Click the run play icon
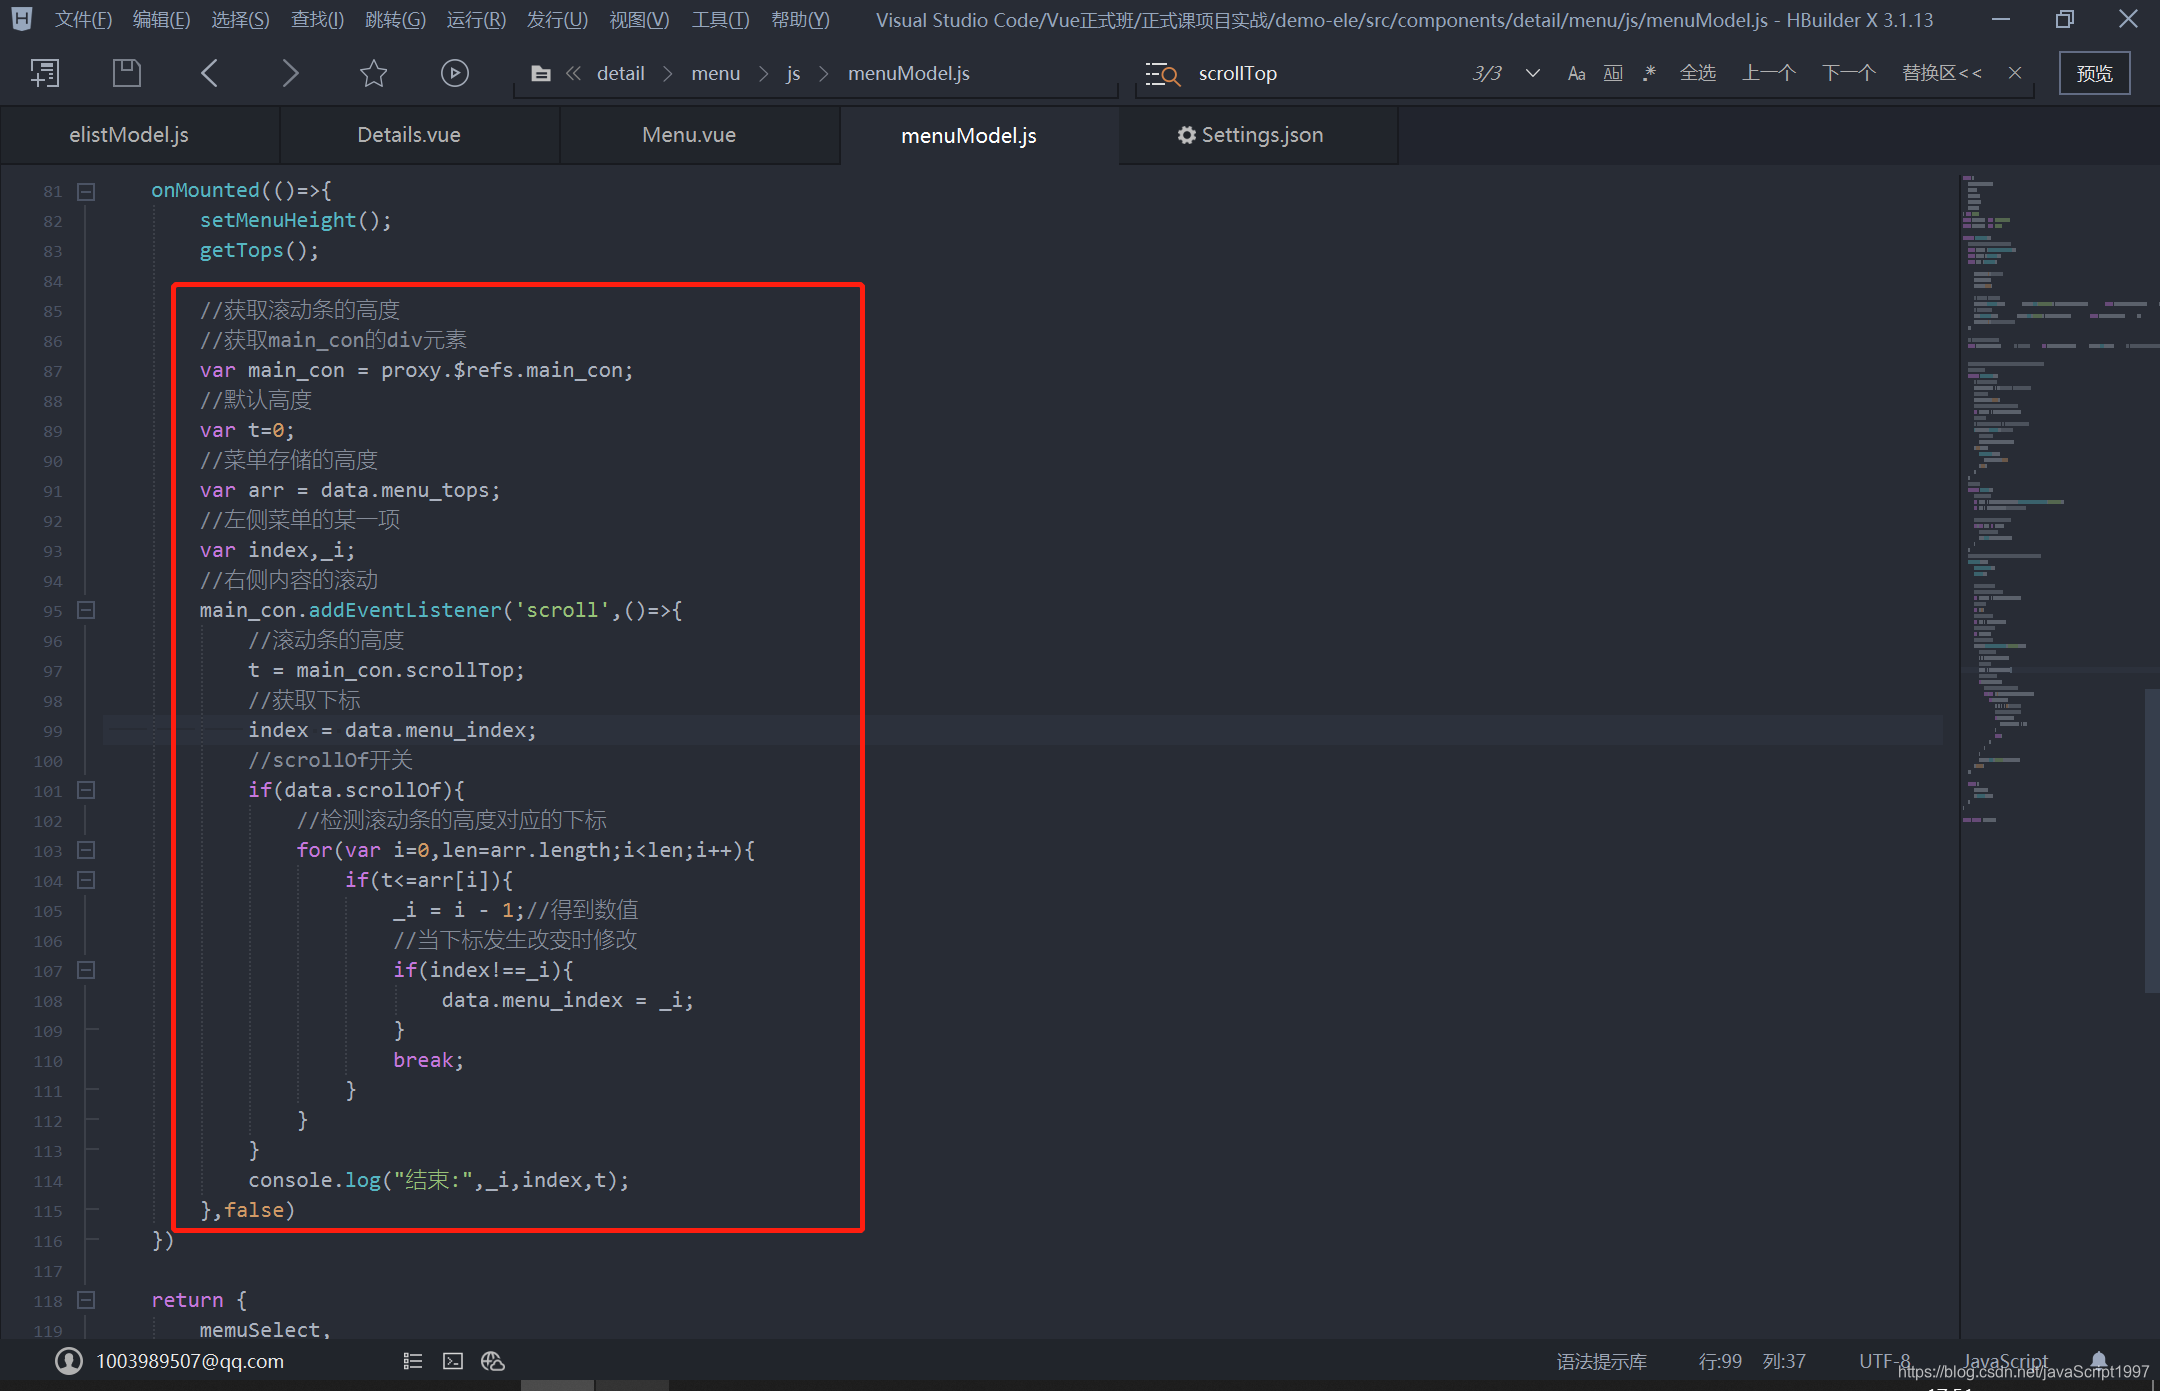The image size is (2160, 1391). [x=454, y=73]
